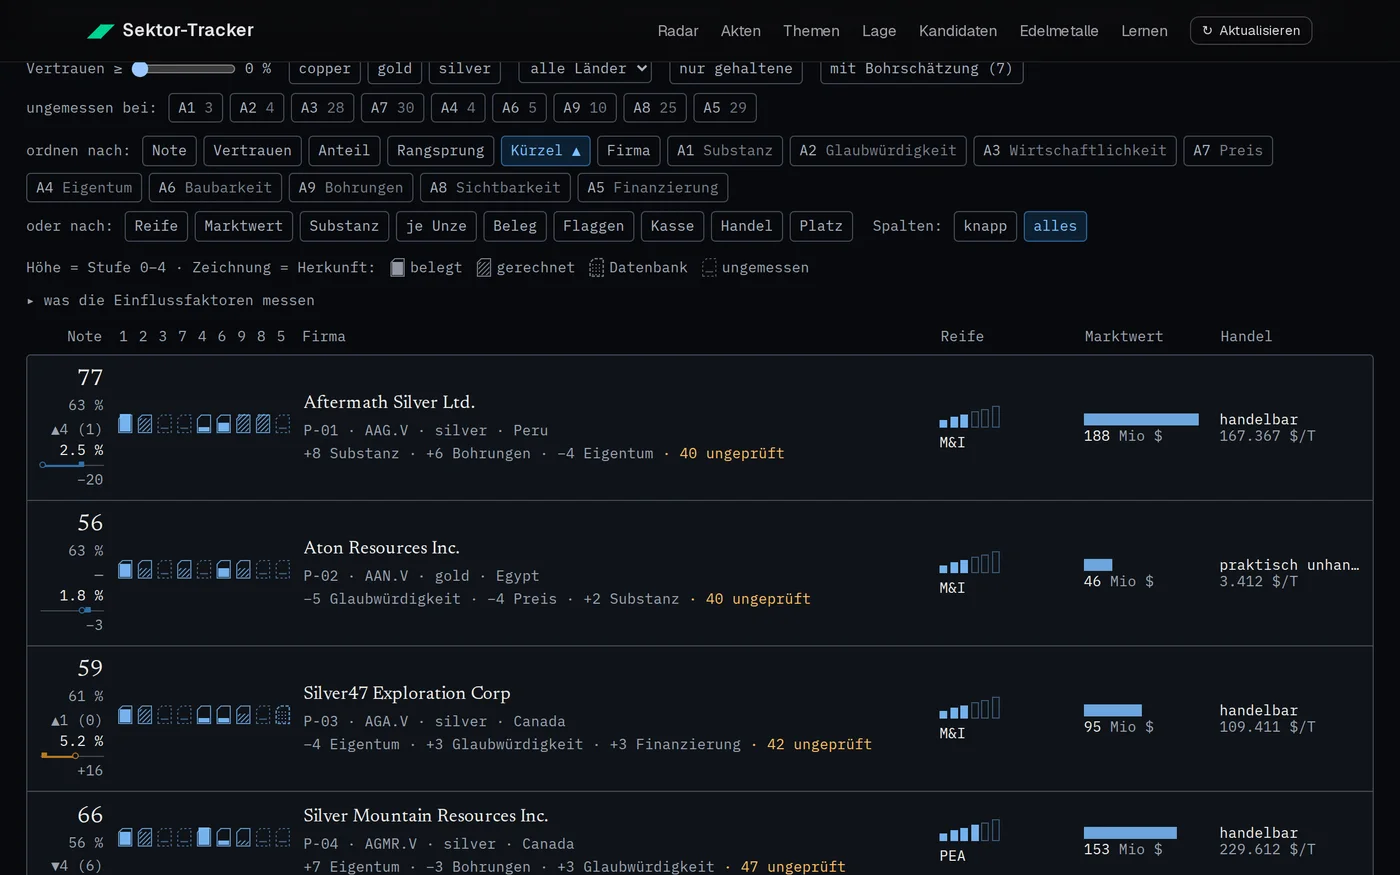Click the dashed 'ungemessen' legend glyph
Screen dimensions: 1400x875
[709, 267]
